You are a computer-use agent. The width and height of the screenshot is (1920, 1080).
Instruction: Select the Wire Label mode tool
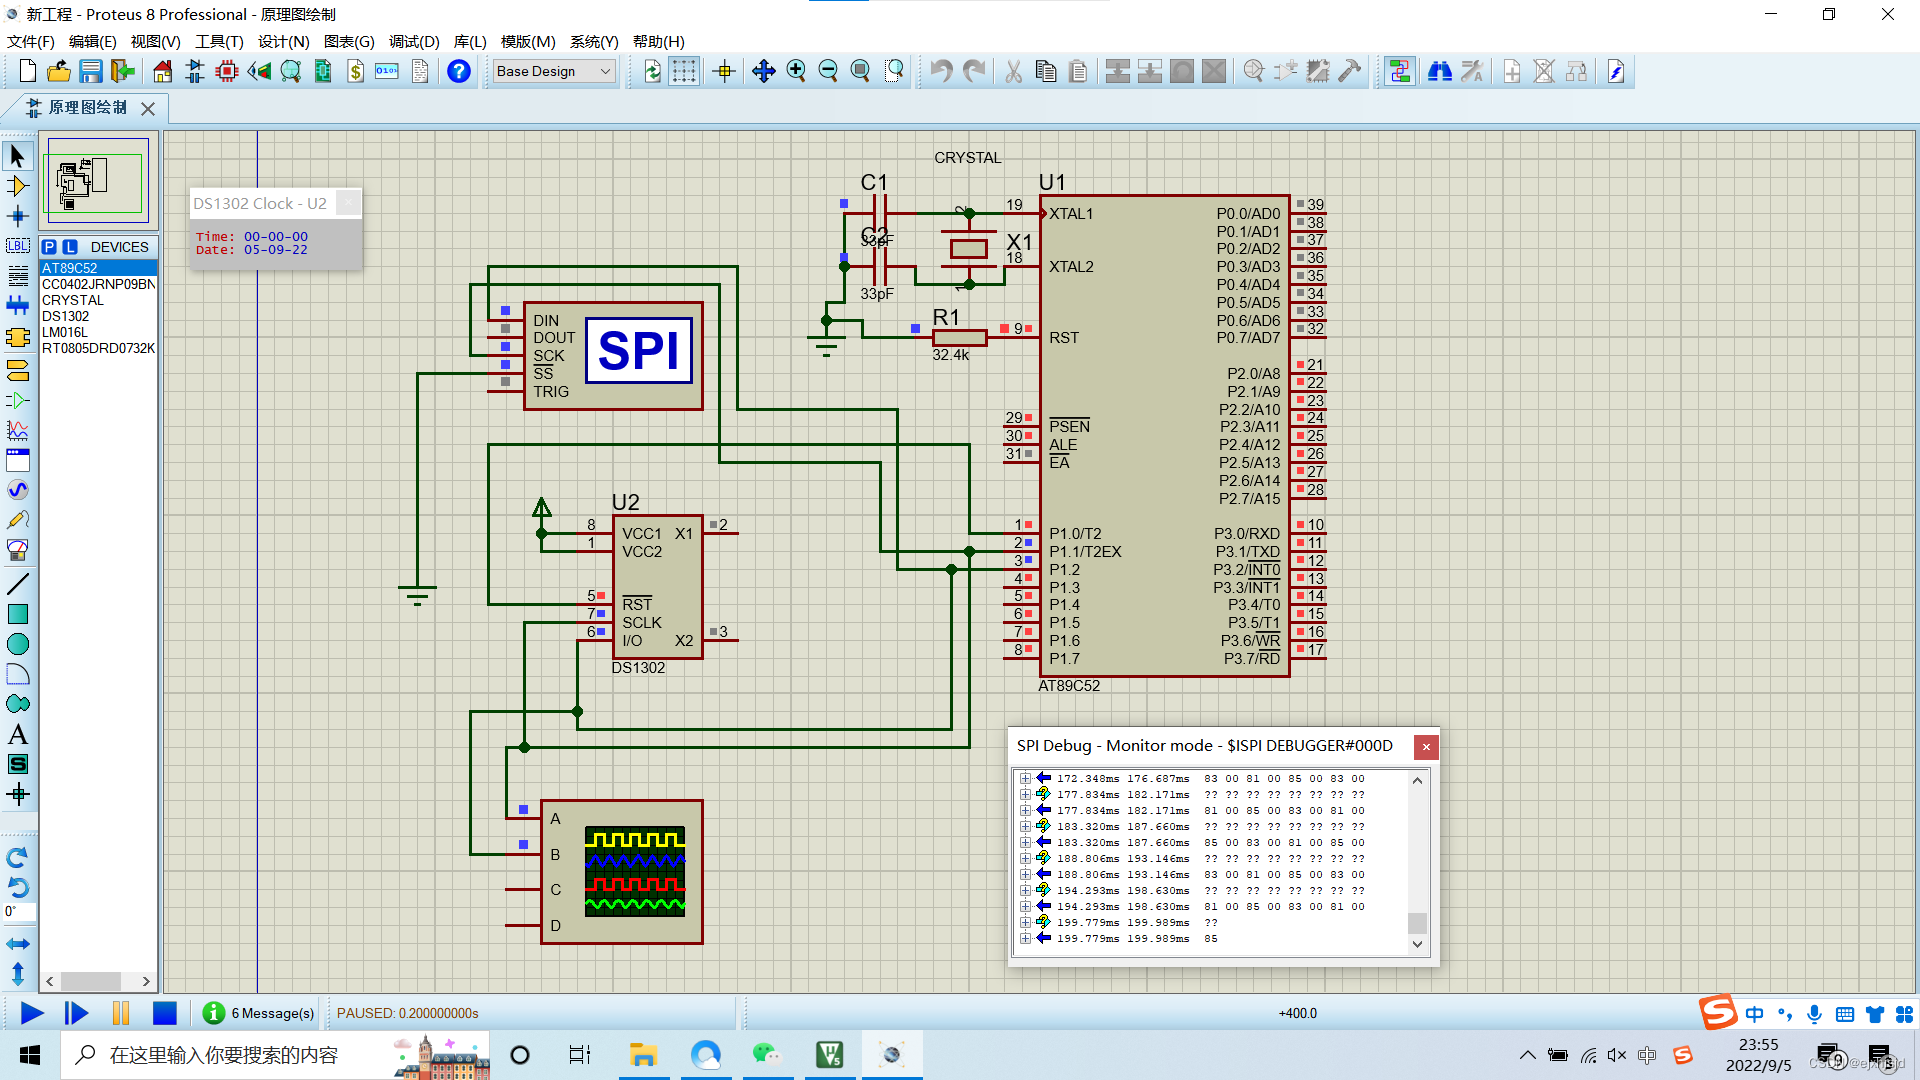pyautogui.click(x=17, y=246)
